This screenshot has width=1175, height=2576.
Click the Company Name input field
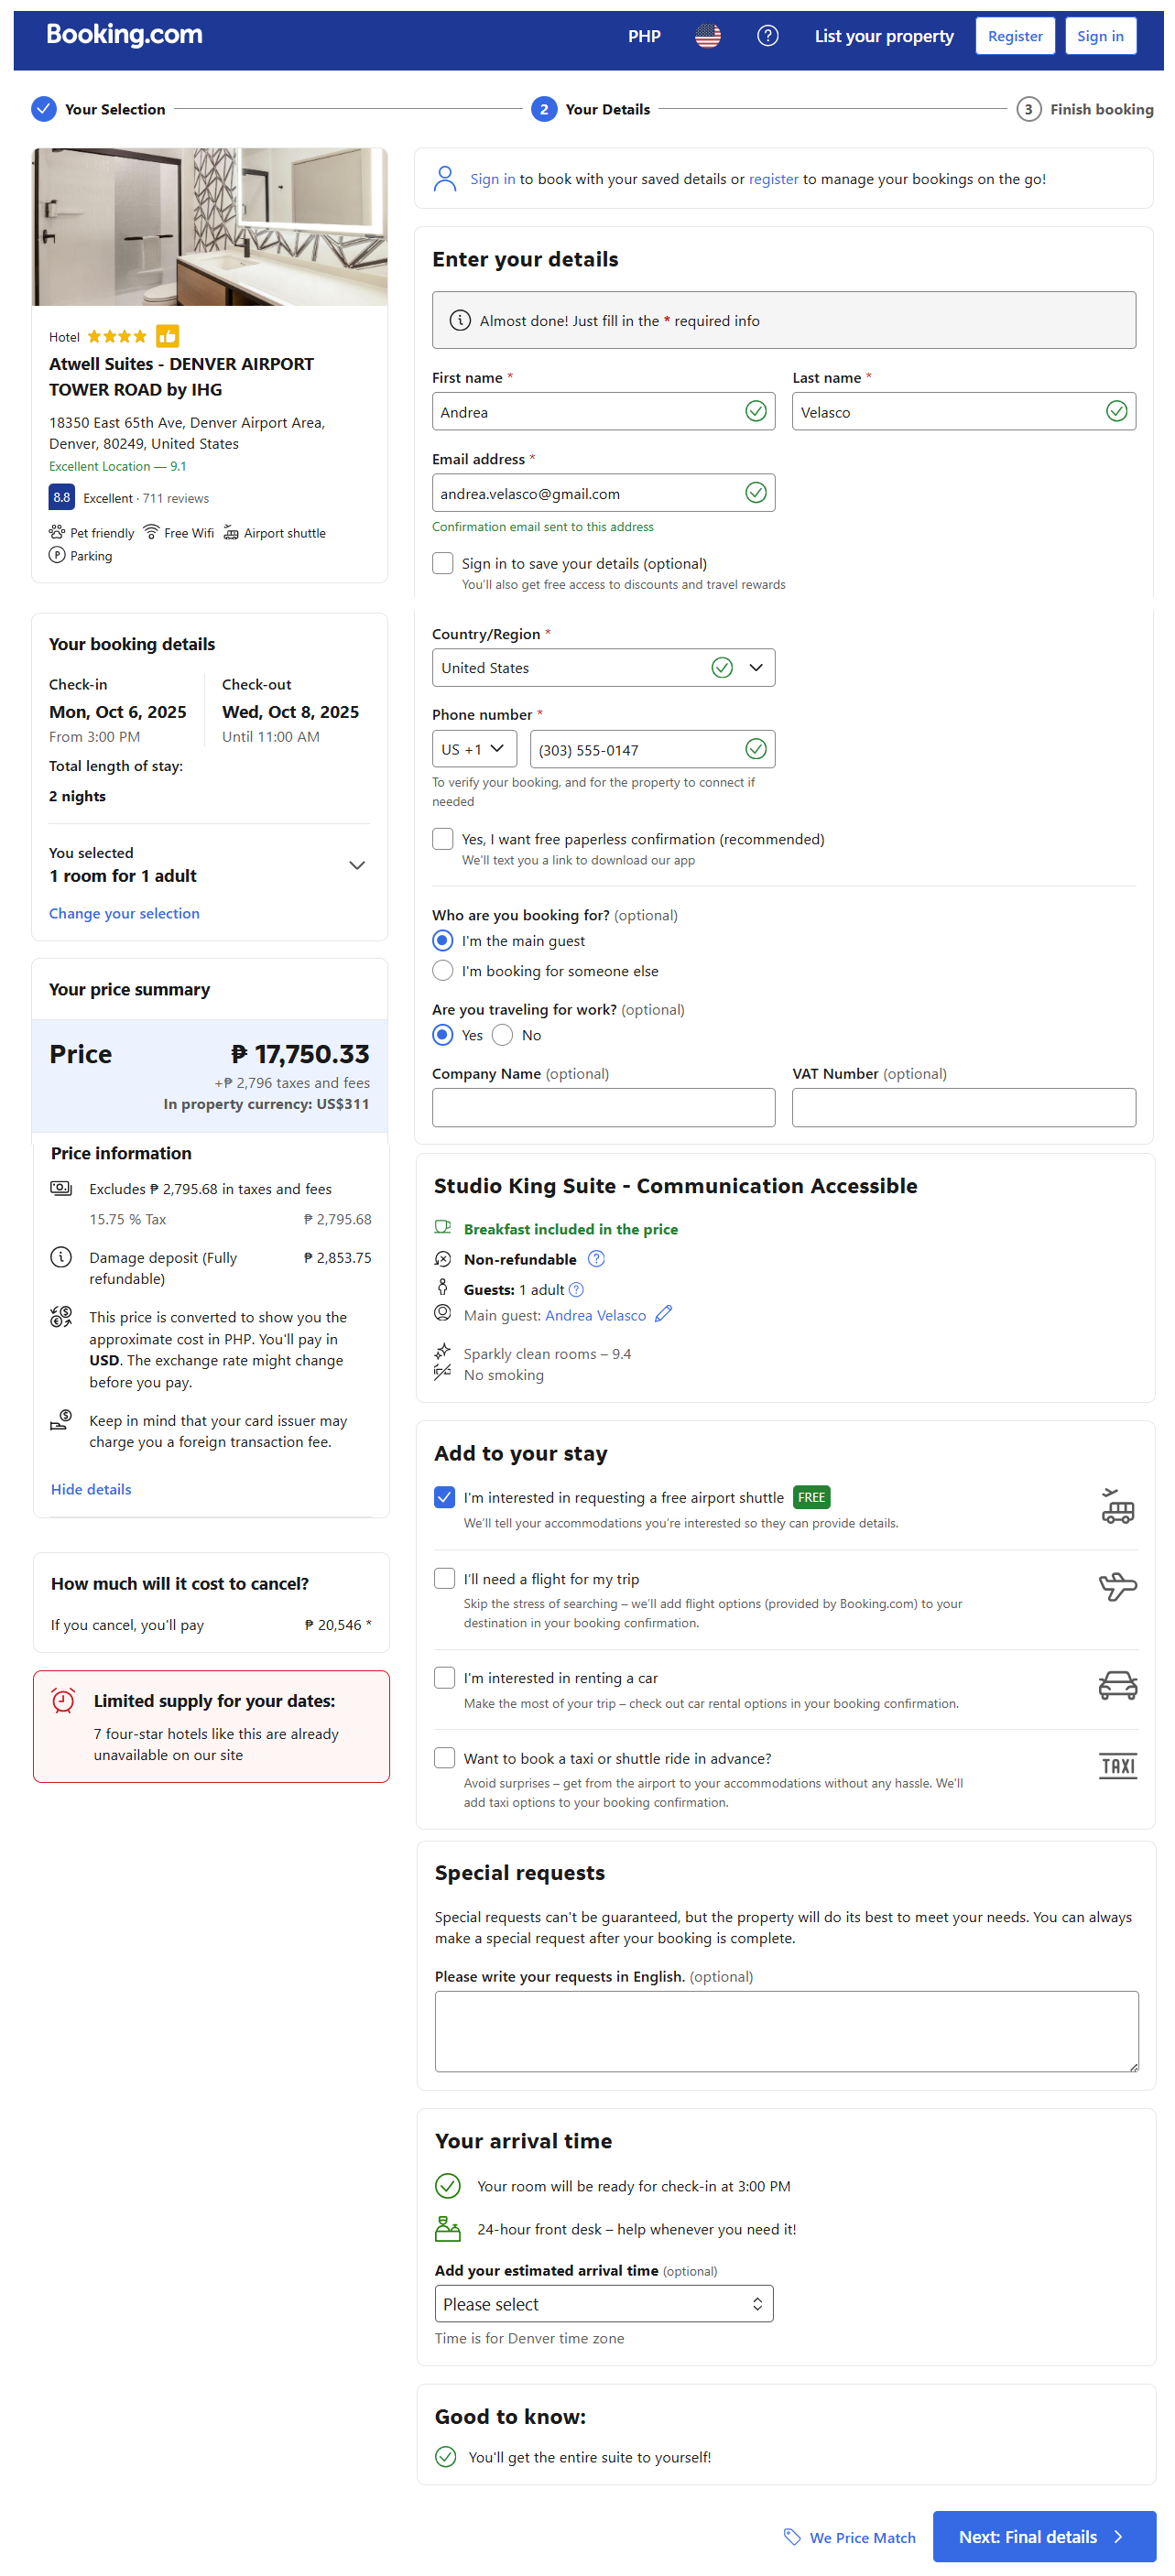click(603, 1107)
